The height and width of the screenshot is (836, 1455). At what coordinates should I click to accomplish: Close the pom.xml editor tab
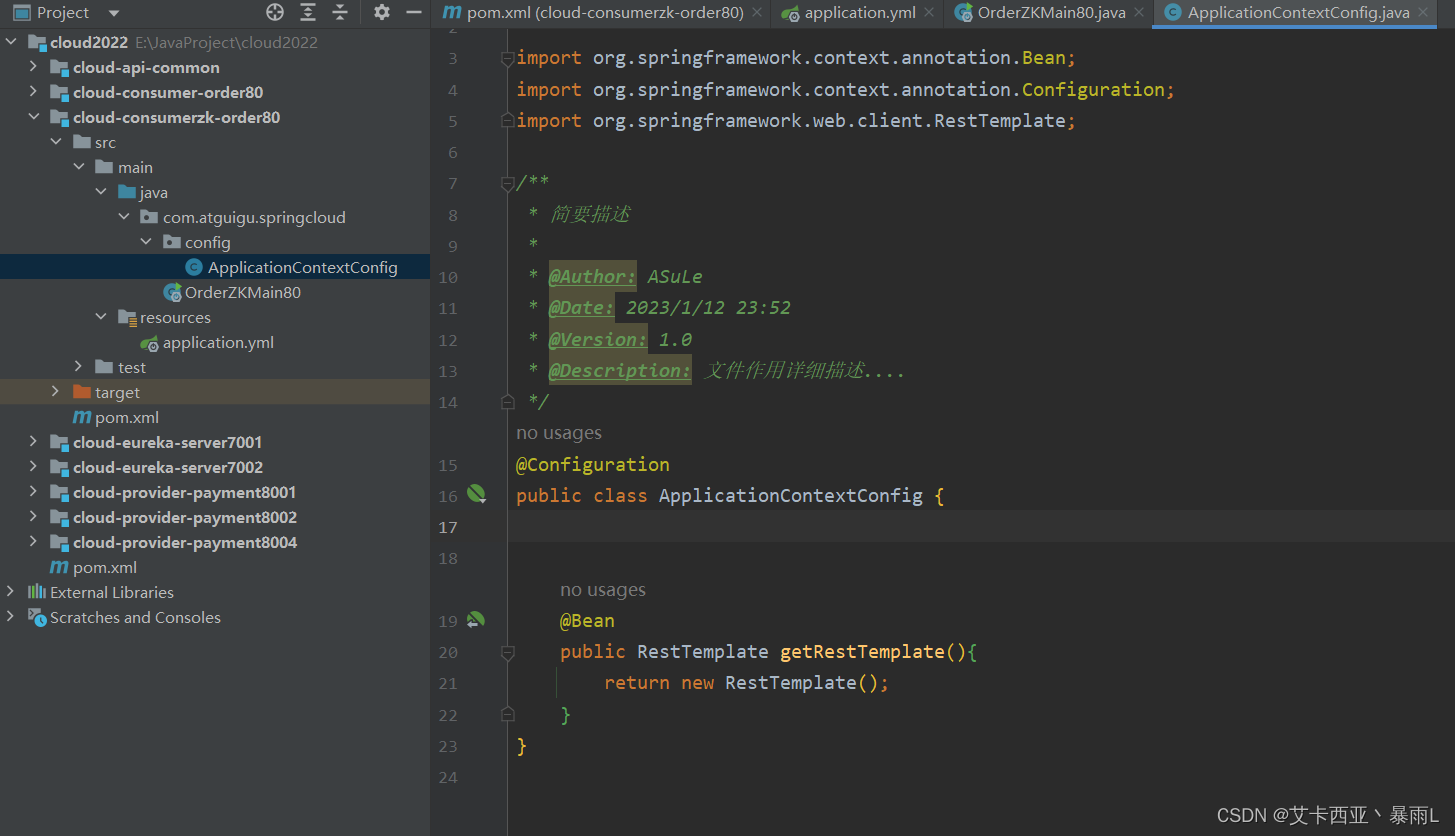point(757,13)
